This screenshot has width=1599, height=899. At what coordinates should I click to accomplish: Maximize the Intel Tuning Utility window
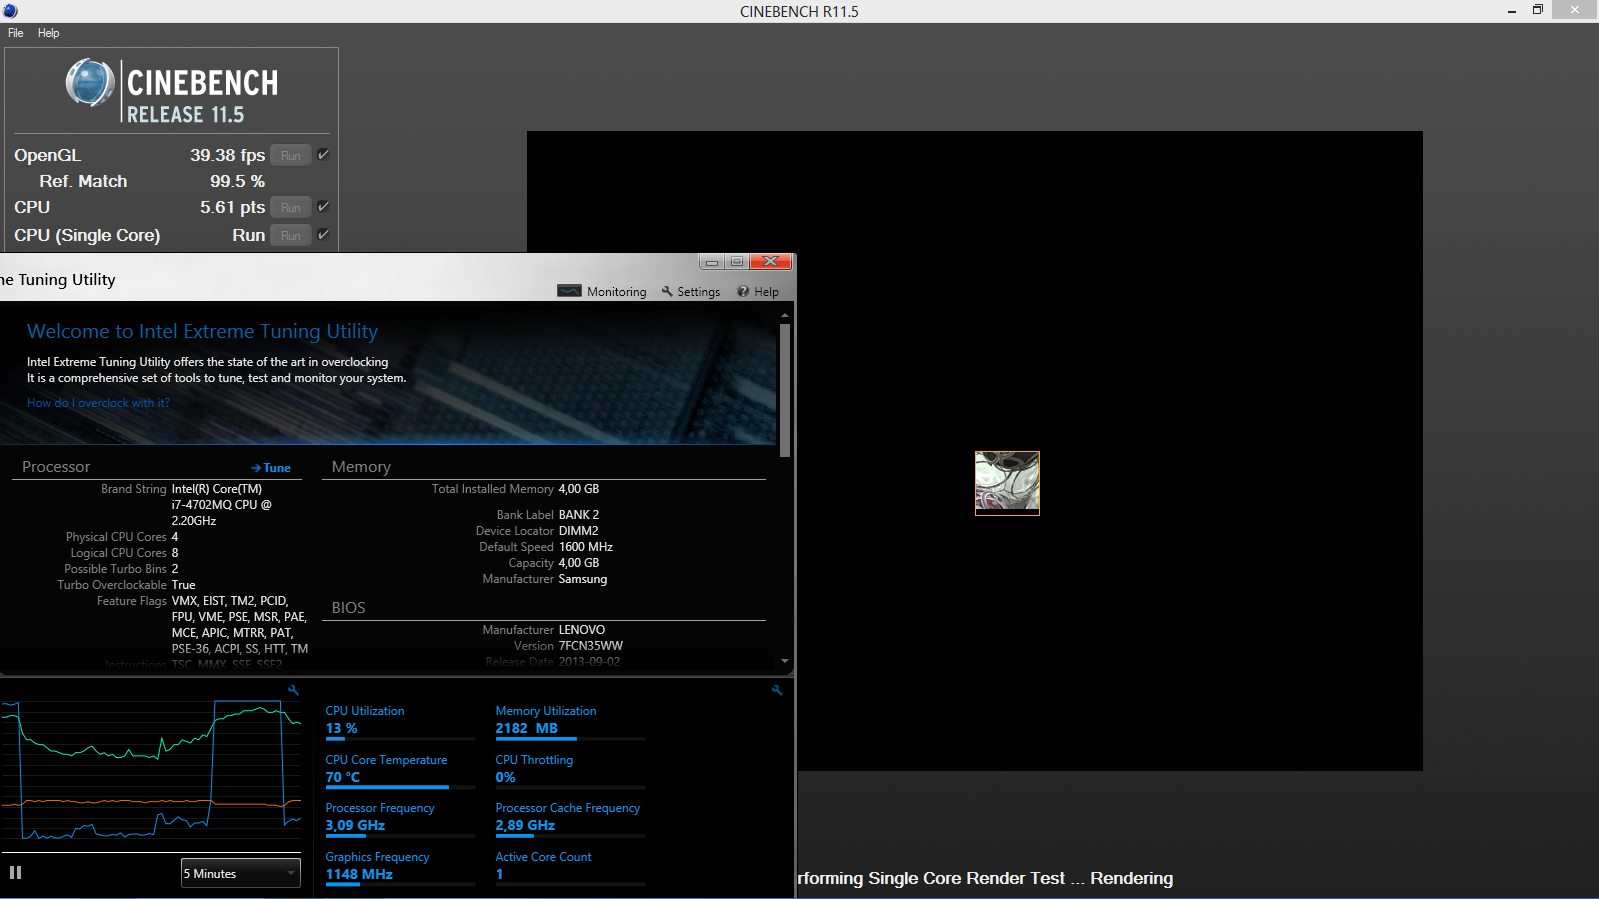(737, 262)
